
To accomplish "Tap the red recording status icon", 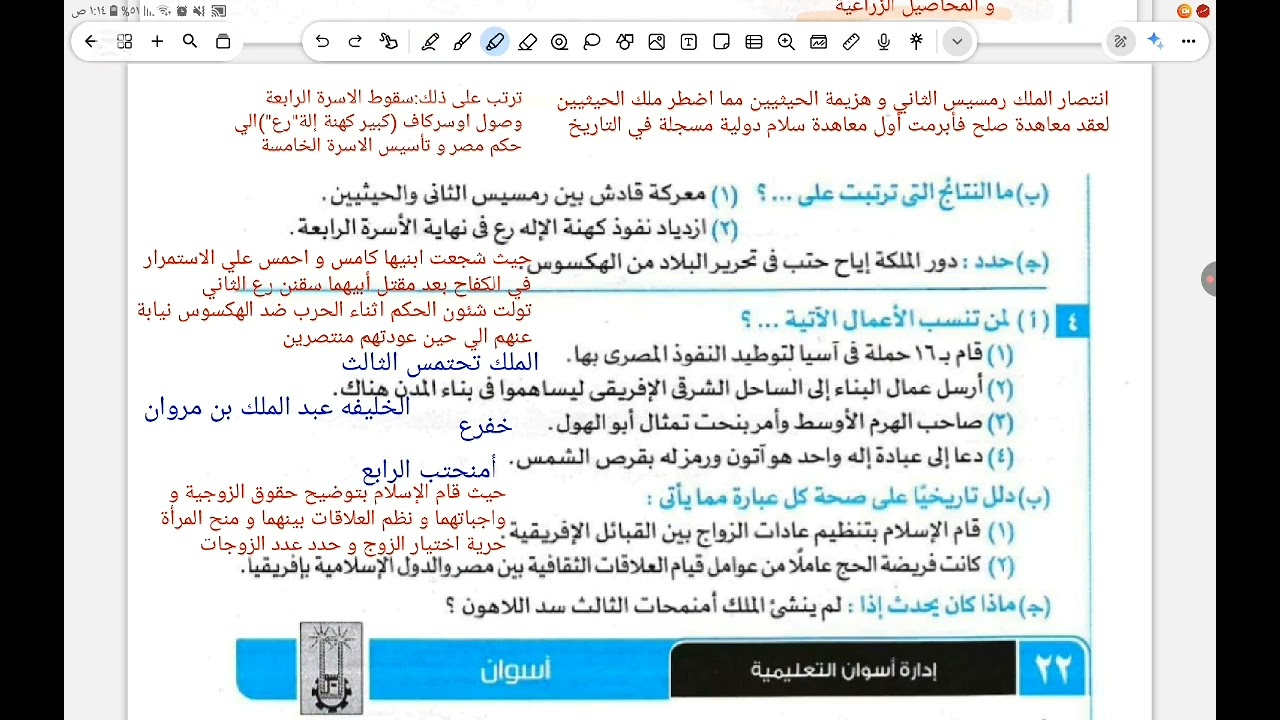I will 1203,11.
